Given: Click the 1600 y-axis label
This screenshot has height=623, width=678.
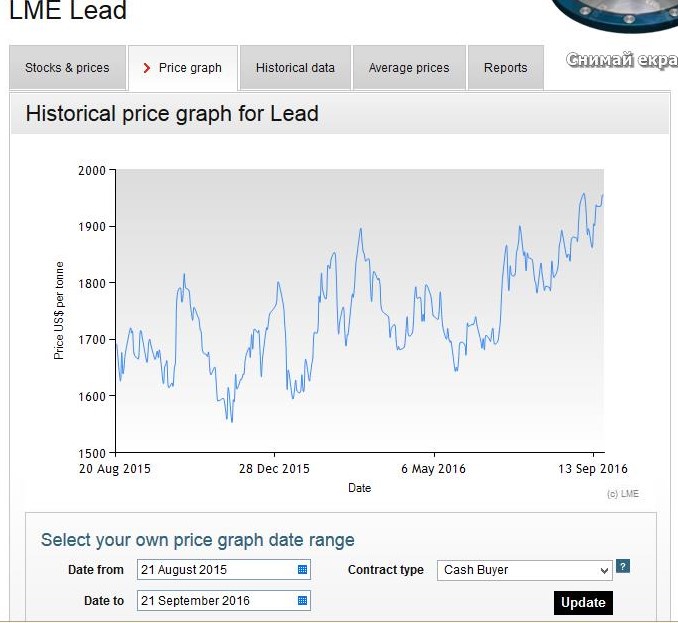Looking at the screenshot, I should tap(92, 396).
